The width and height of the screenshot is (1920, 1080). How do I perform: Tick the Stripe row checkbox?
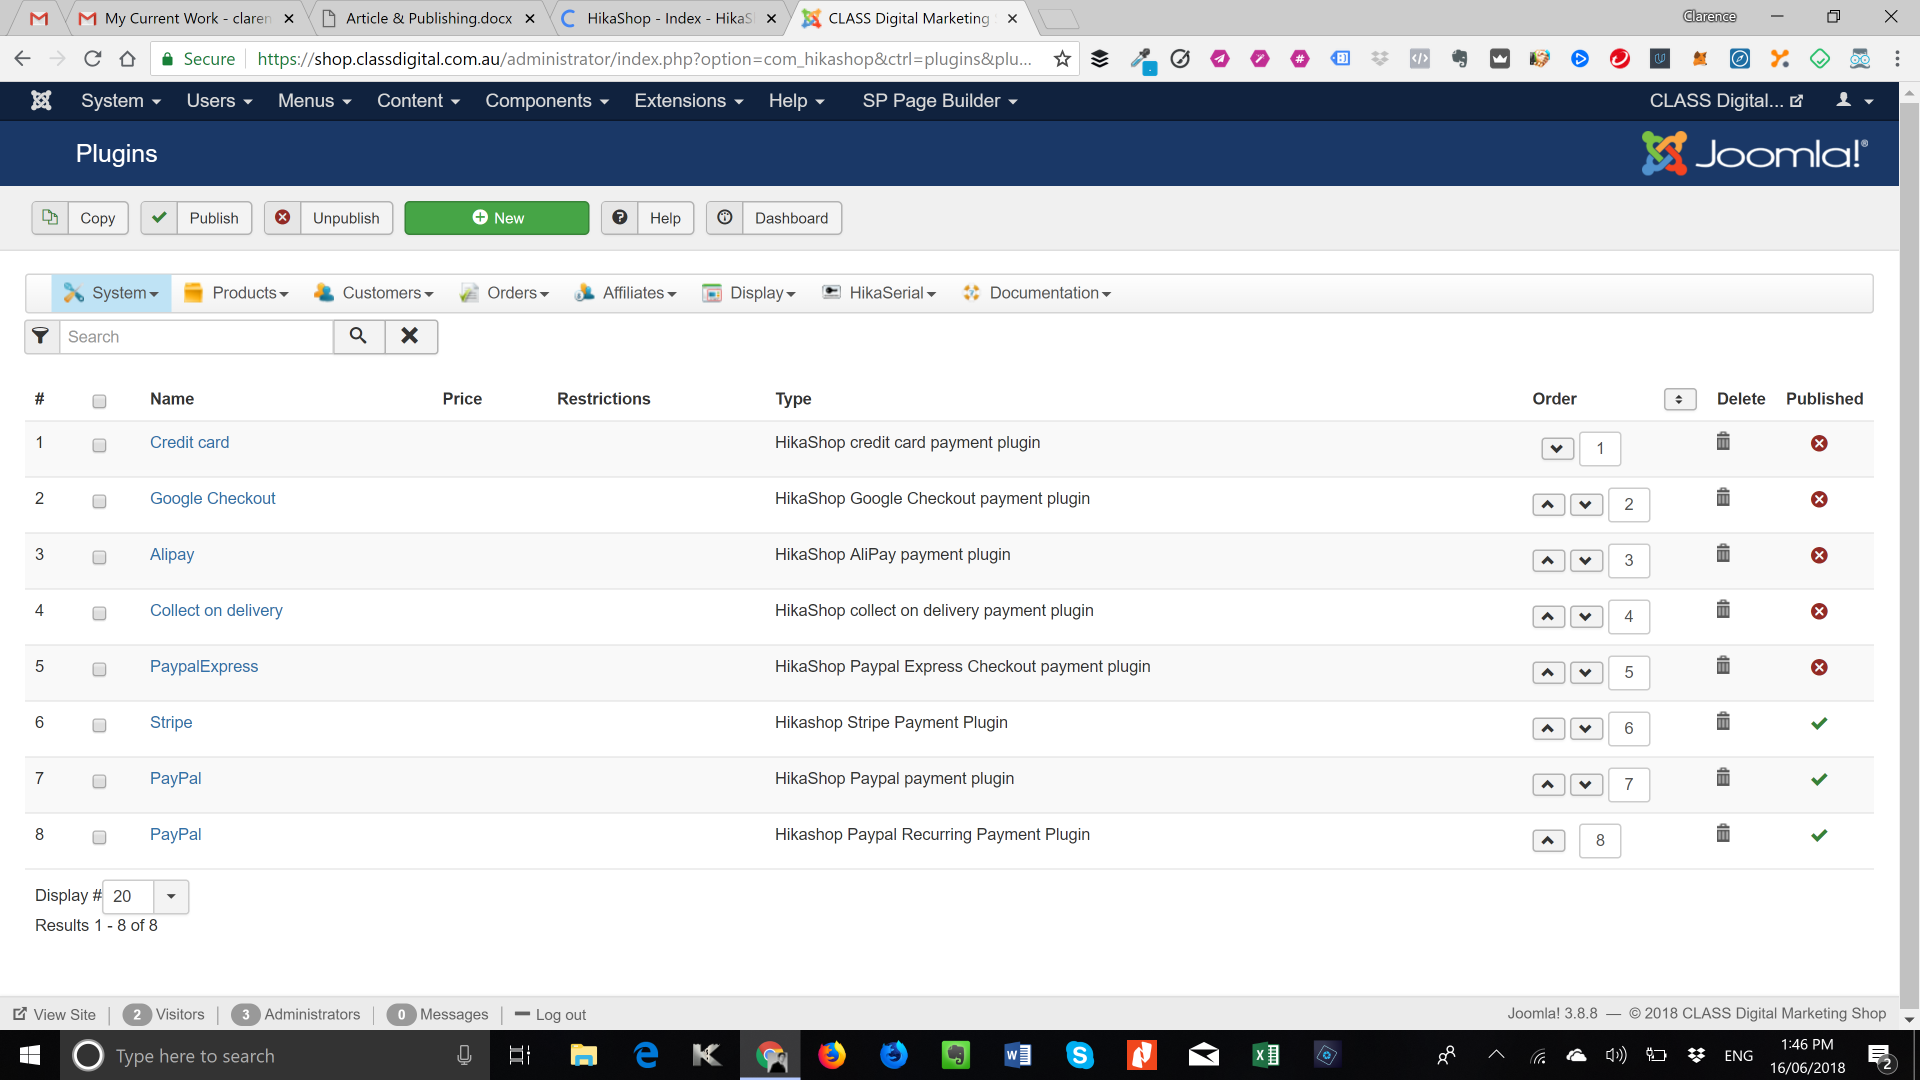point(99,725)
